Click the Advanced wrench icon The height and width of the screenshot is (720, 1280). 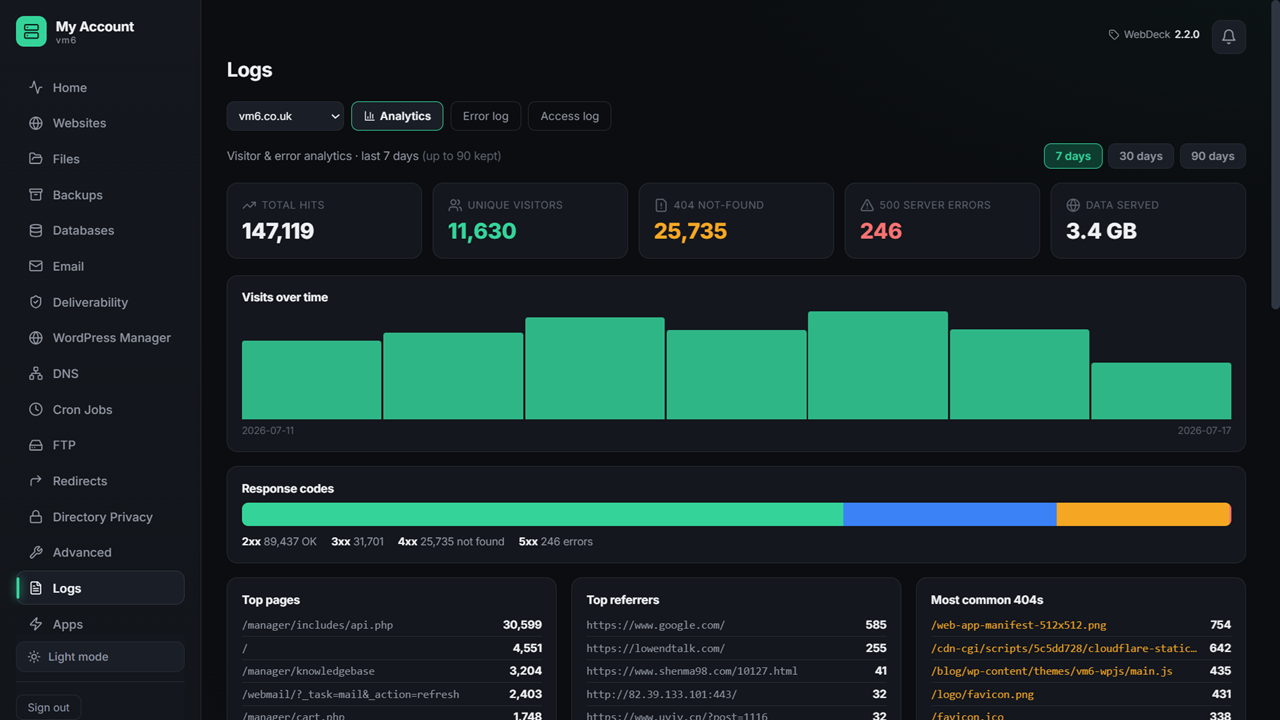point(36,552)
